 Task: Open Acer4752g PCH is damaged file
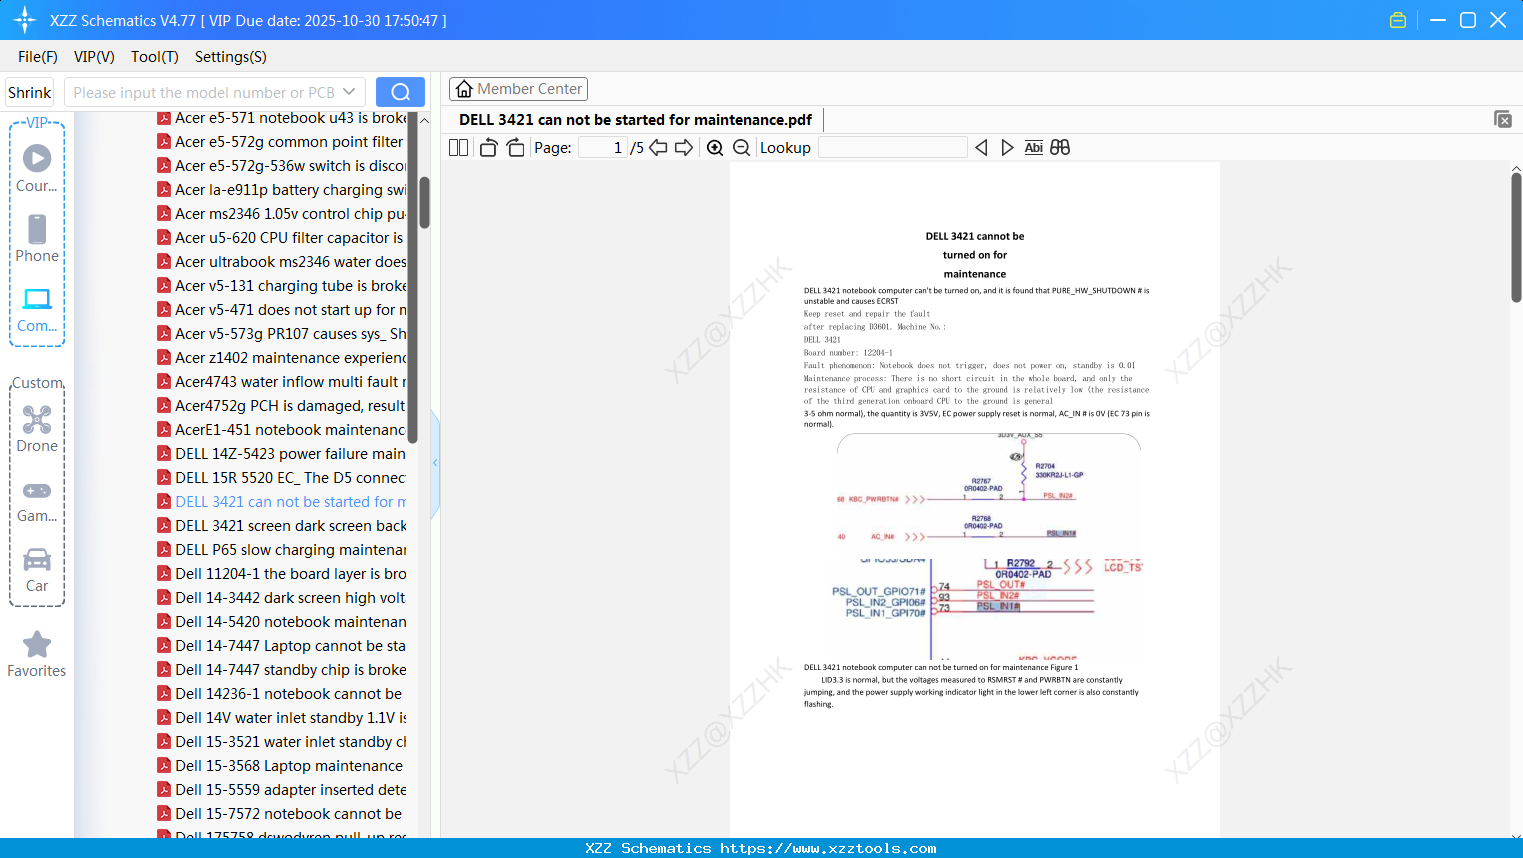click(281, 406)
